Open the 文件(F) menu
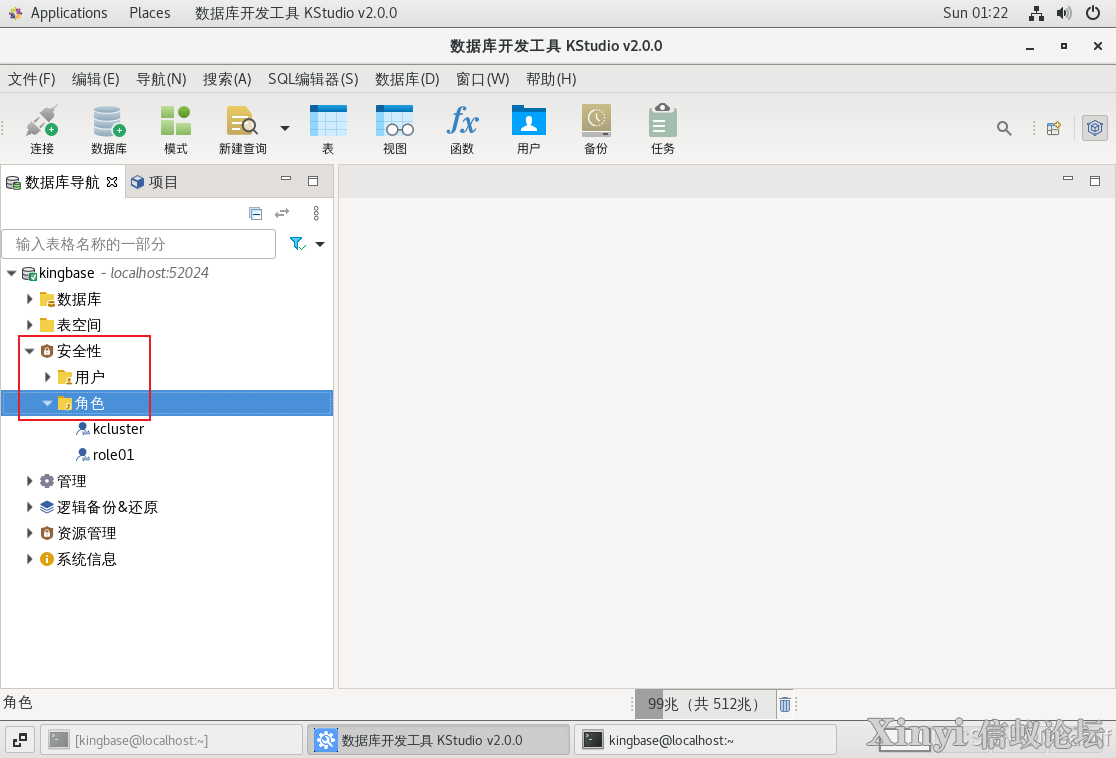Image resolution: width=1116 pixels, height=758 pixels. pyautogui.click(x=31, y=79)
